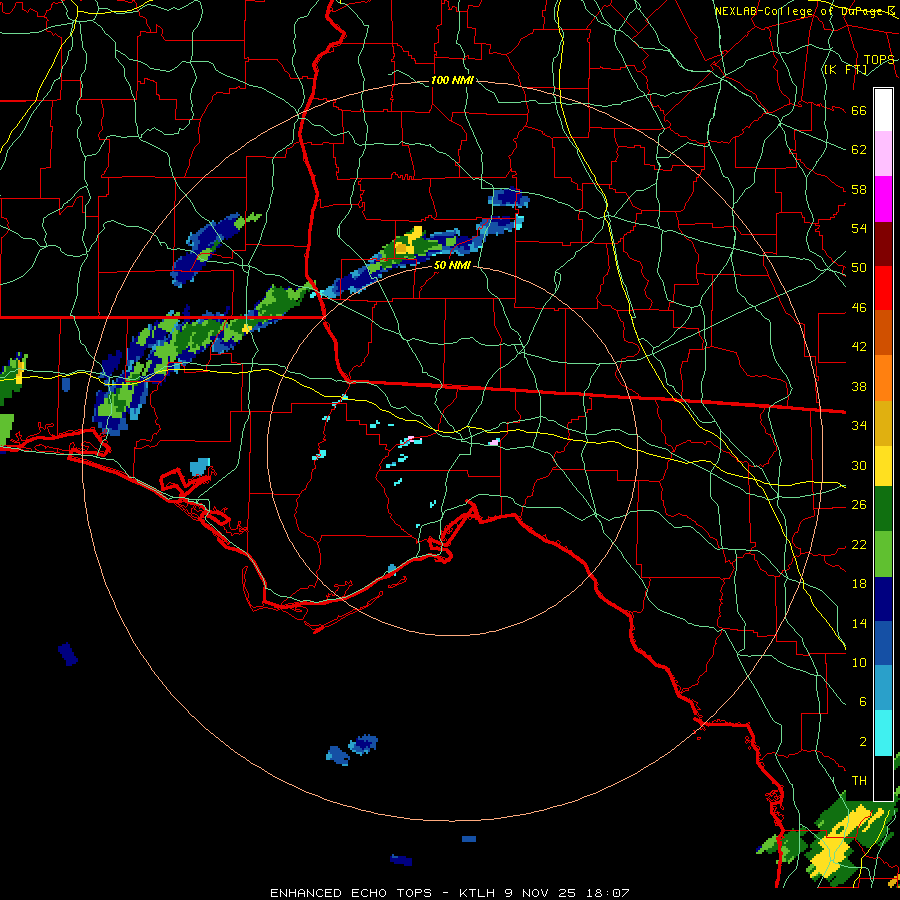
Task: Click the legend value 34
Action: (x=859, y=426)
